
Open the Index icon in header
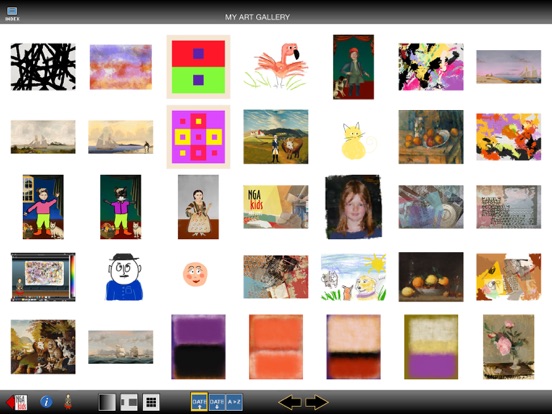click(x=12, y=14)
